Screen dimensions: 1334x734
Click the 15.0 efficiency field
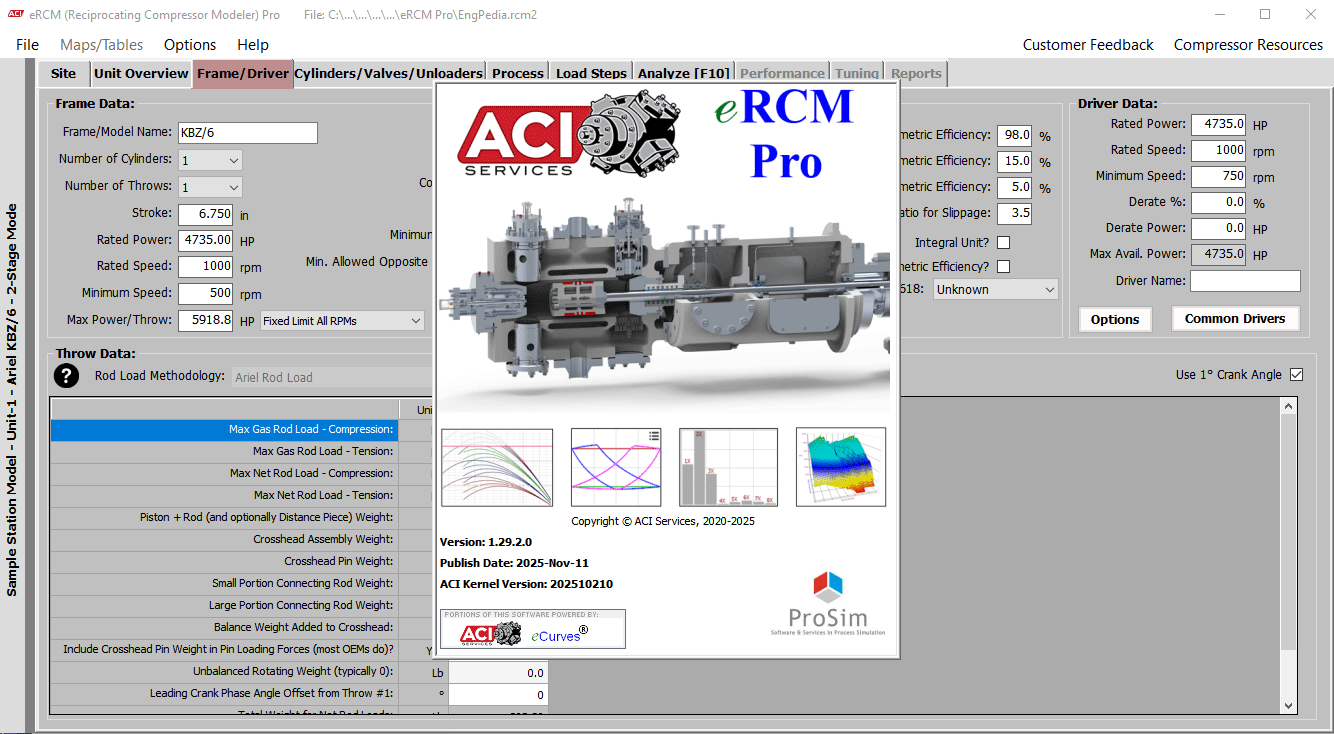1014,161
